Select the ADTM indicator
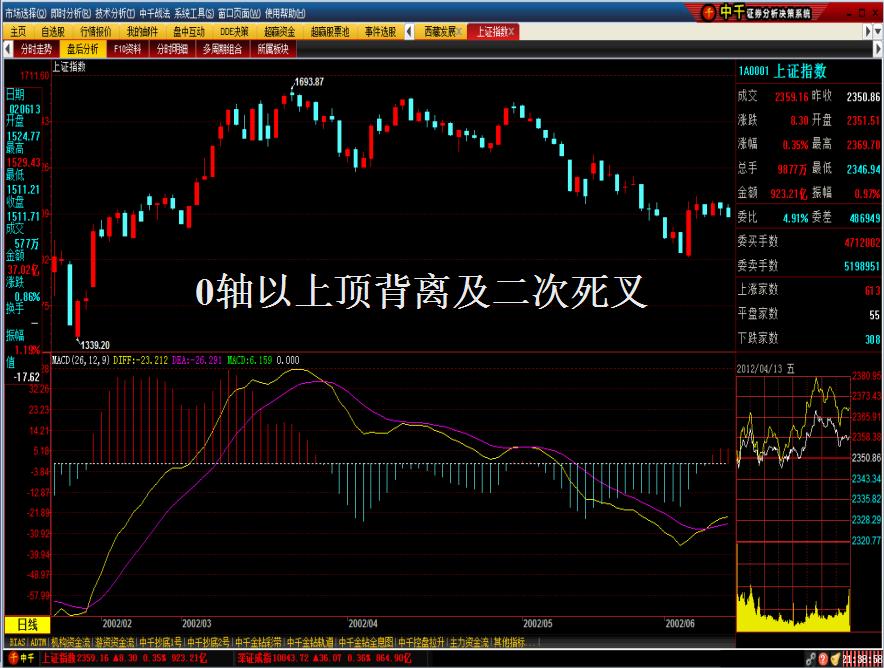This screenshot has width=884, height=668. pos(38,643)
